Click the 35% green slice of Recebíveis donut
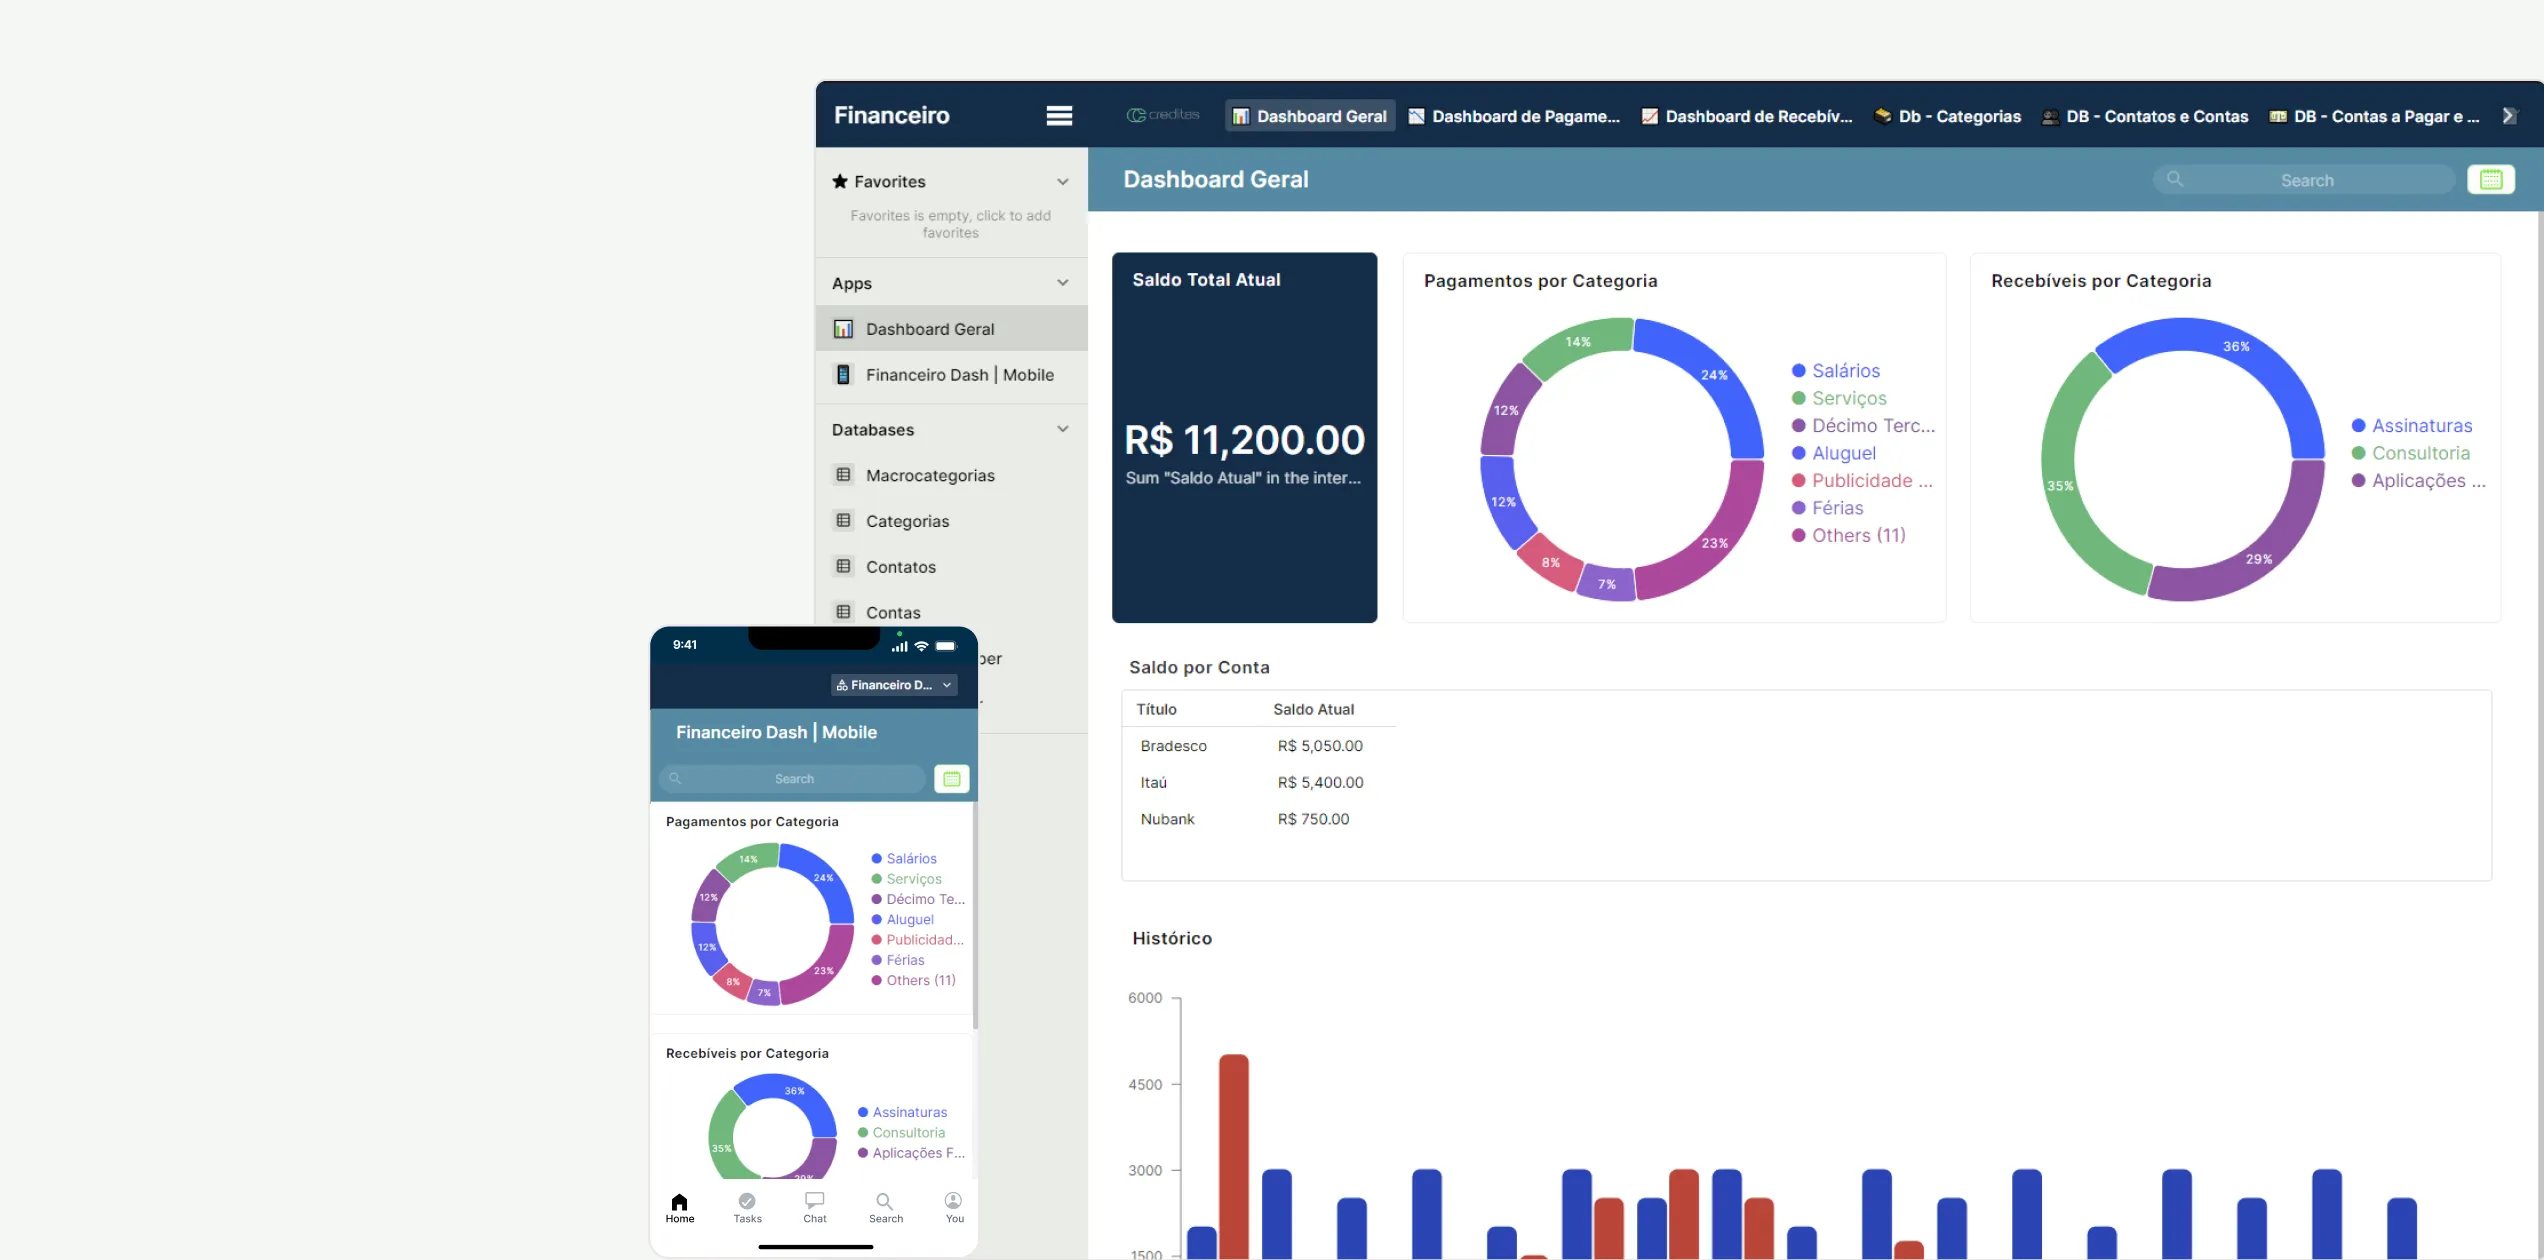The height and width of the screenshot is (1260, 2544). [x=2060, y=486]
